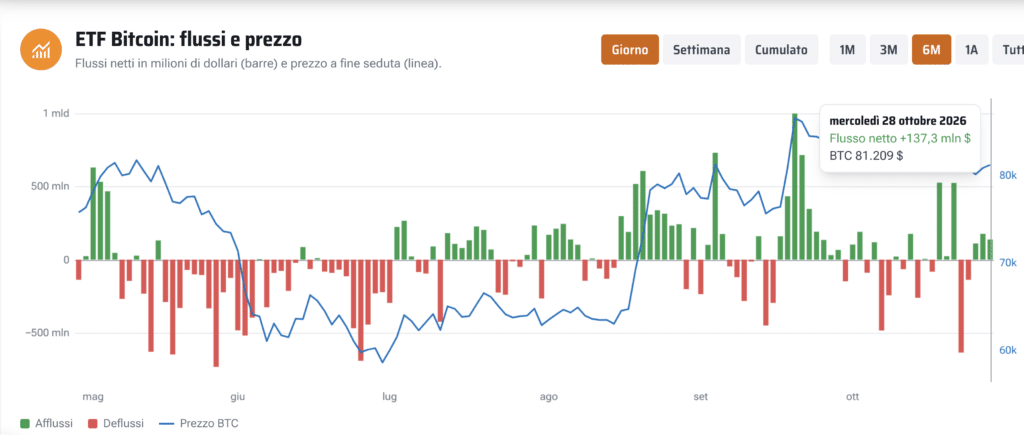Choose the 1A time range
The width and height of the screenshot is (1024, 435).
pos(971,50)
